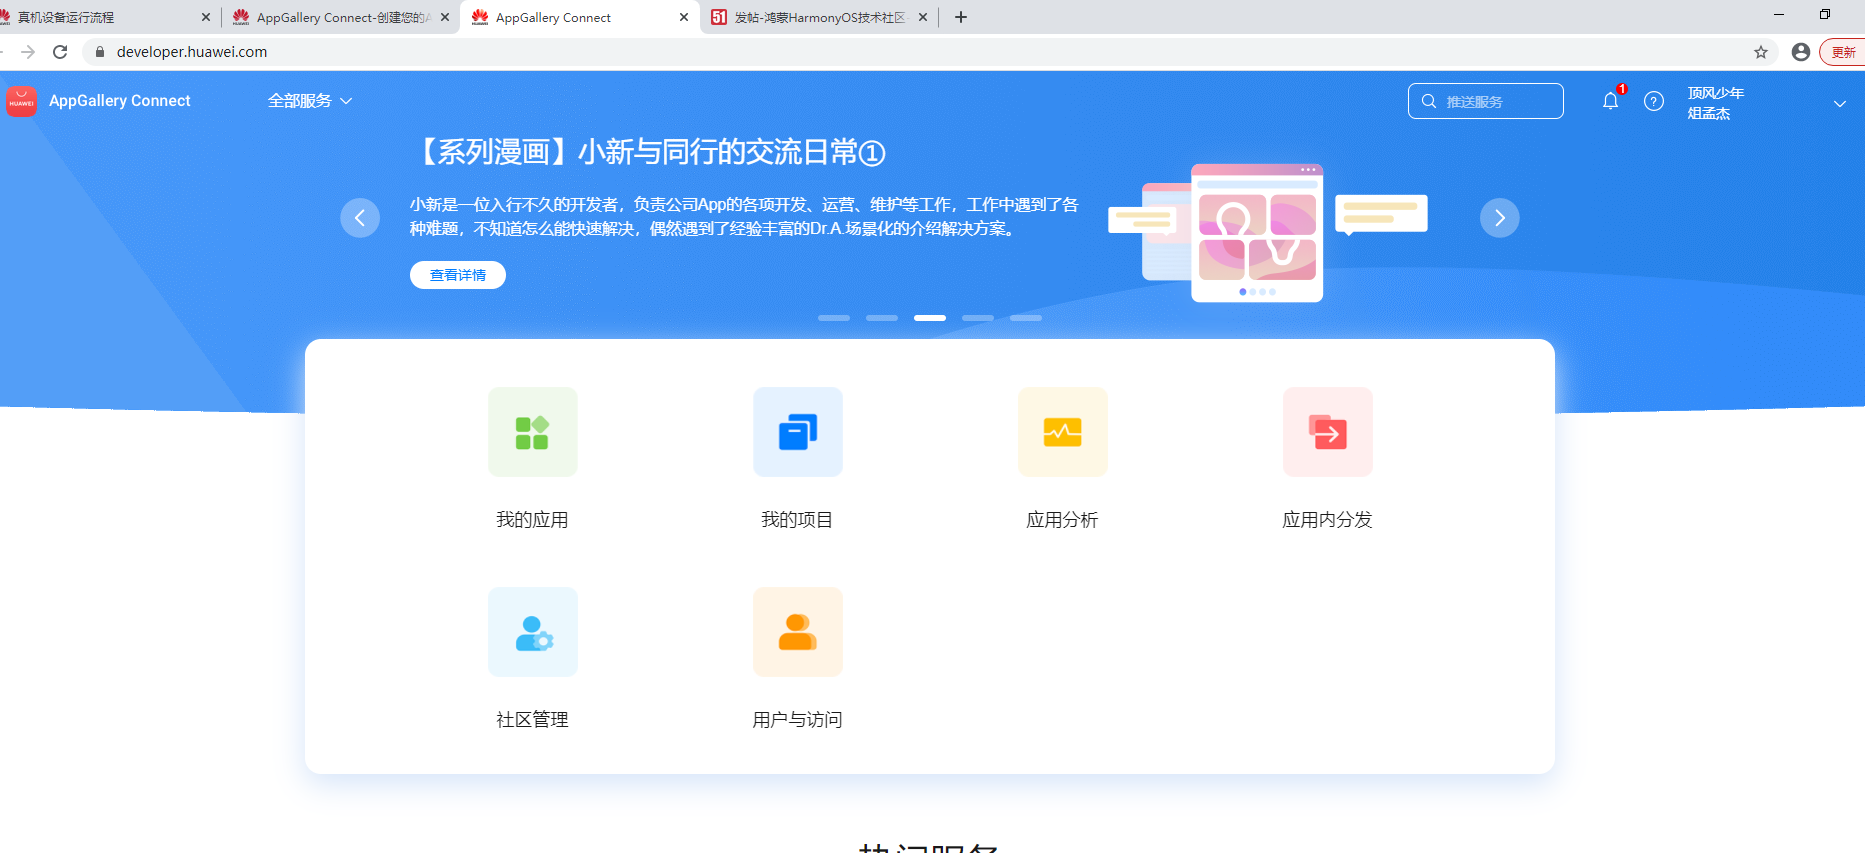
Task: Click the 社区管理 label
Action: pyautogui.click(x=532, y=720)
